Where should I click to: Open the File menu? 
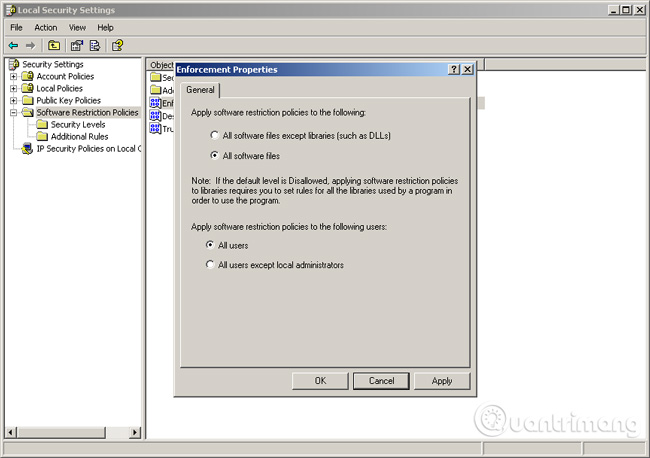pyautogui.click(x=17, y=27)
